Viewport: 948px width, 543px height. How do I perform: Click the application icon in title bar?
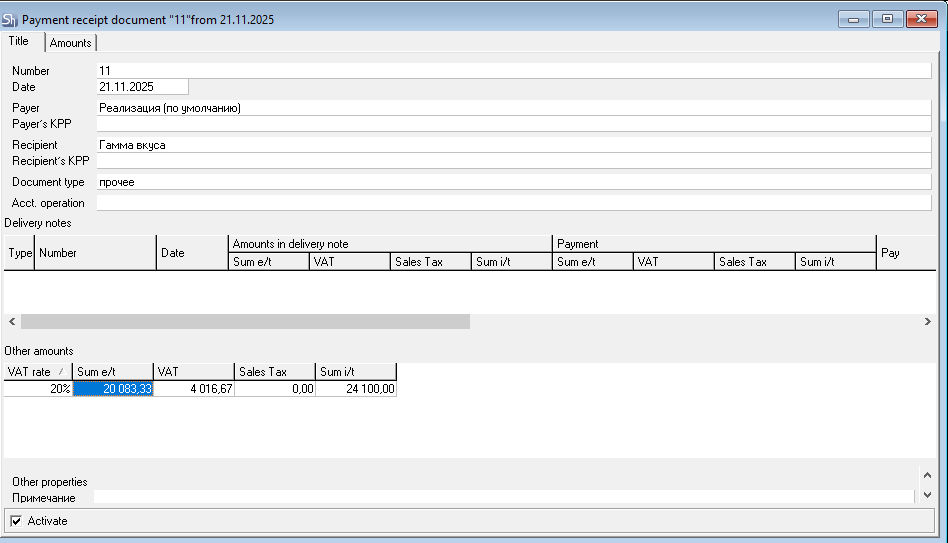pos(11,19)
